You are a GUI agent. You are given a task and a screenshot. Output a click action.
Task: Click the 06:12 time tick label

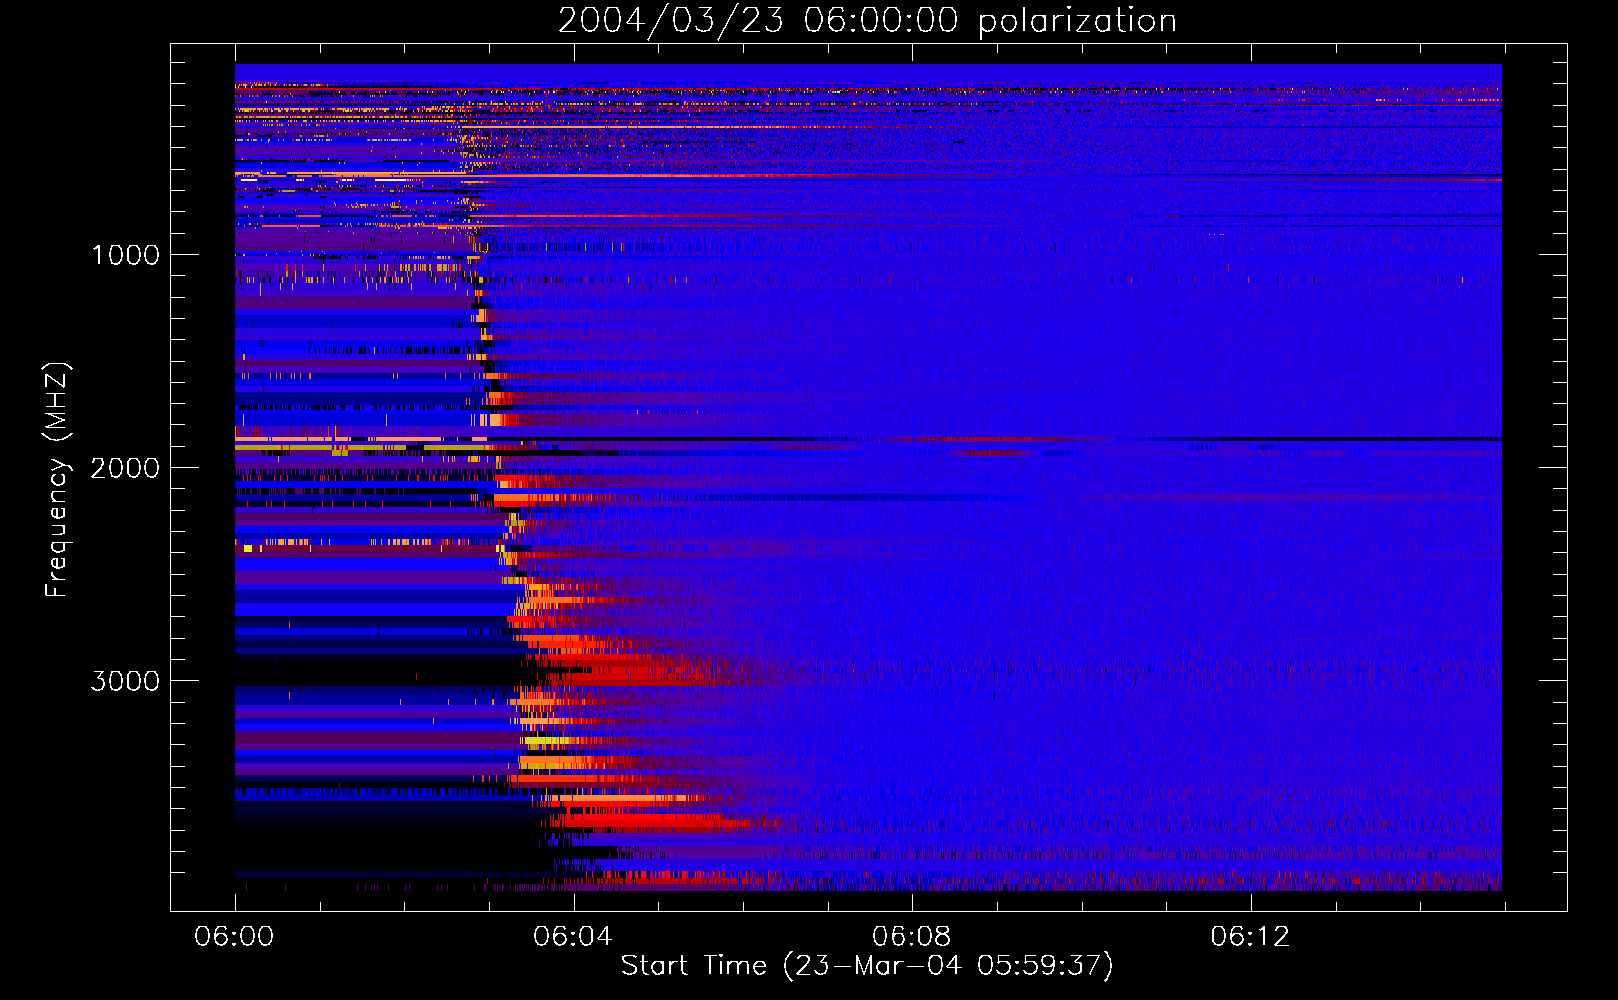pyautogui.click(x=1250, y=937)
